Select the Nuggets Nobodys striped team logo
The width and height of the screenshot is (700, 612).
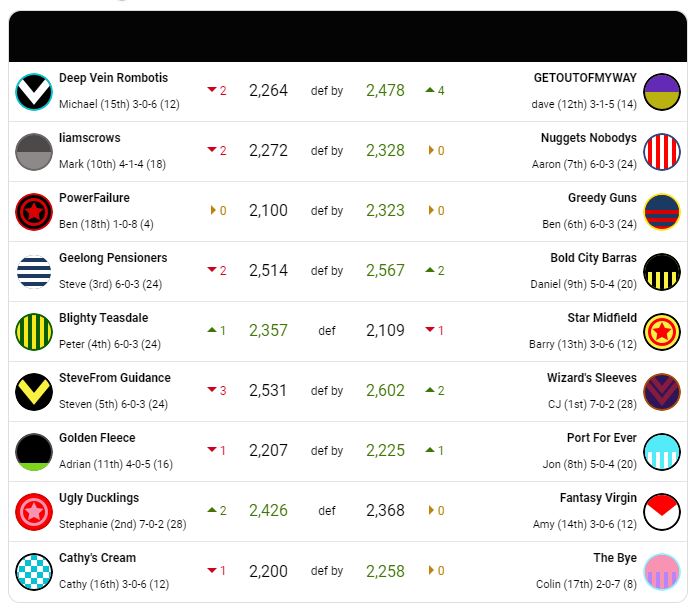662,152
